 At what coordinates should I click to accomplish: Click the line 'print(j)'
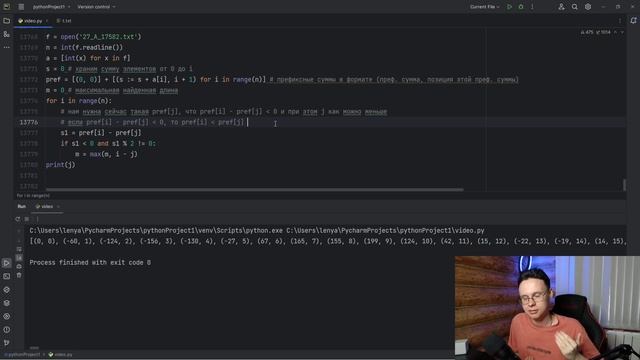[60, 165]
